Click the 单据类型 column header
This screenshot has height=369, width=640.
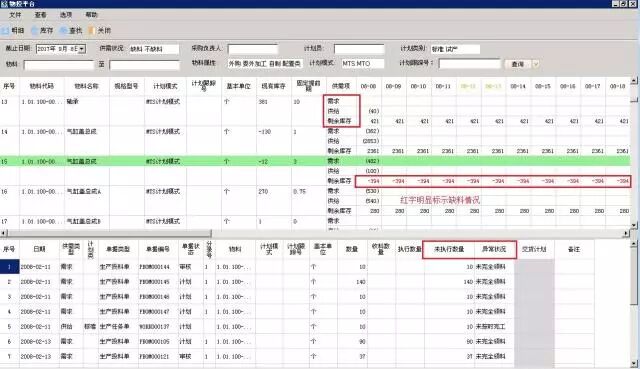point(118,249)
